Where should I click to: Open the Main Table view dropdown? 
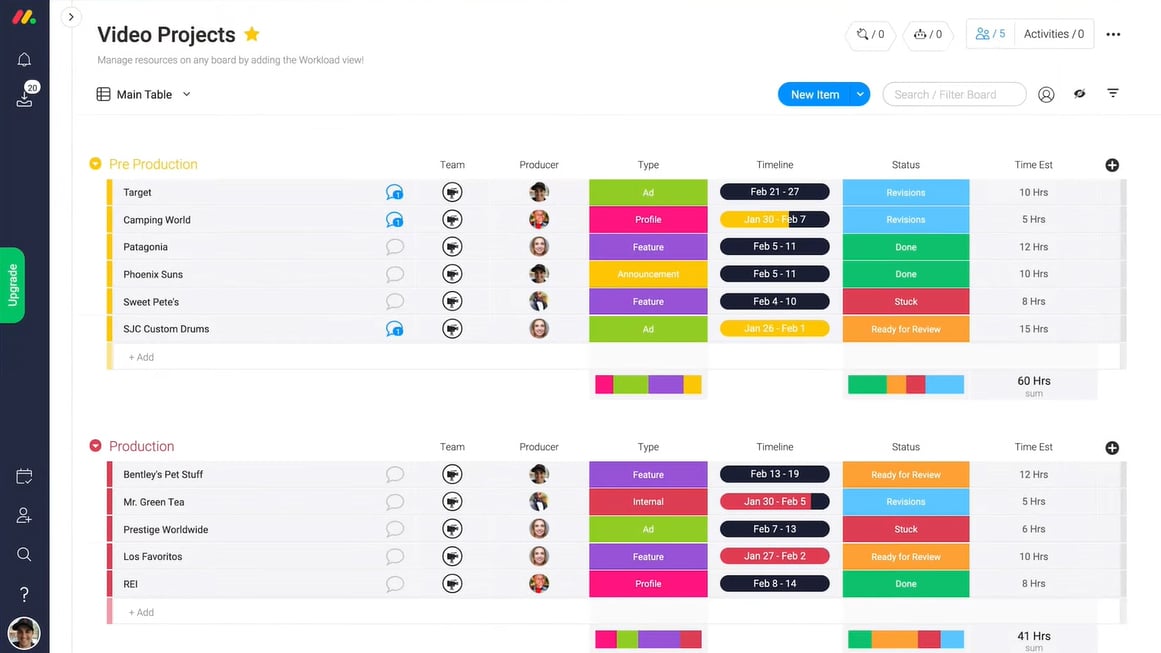point(186,94)
